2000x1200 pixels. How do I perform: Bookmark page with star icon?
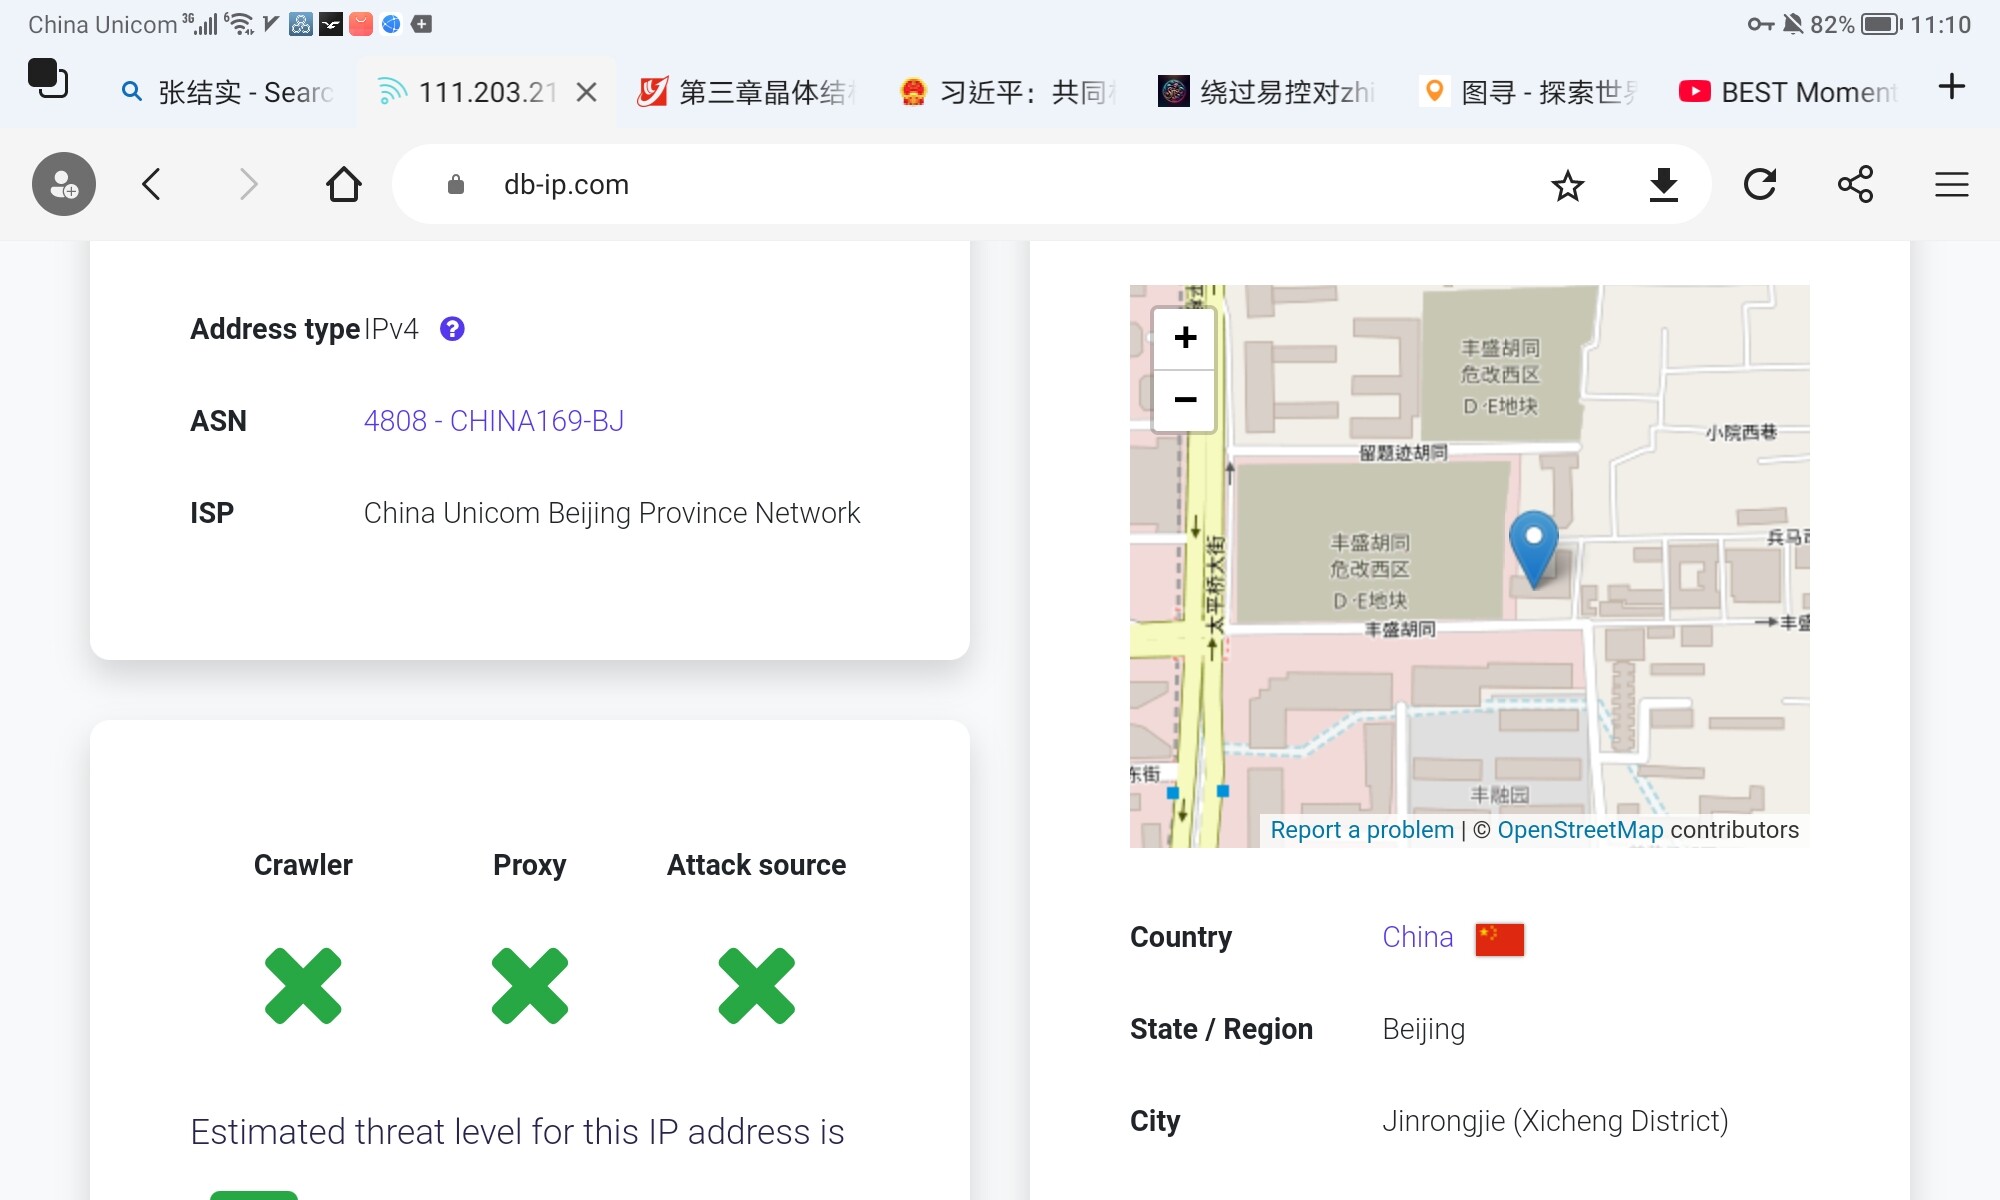click(1567, 185)
